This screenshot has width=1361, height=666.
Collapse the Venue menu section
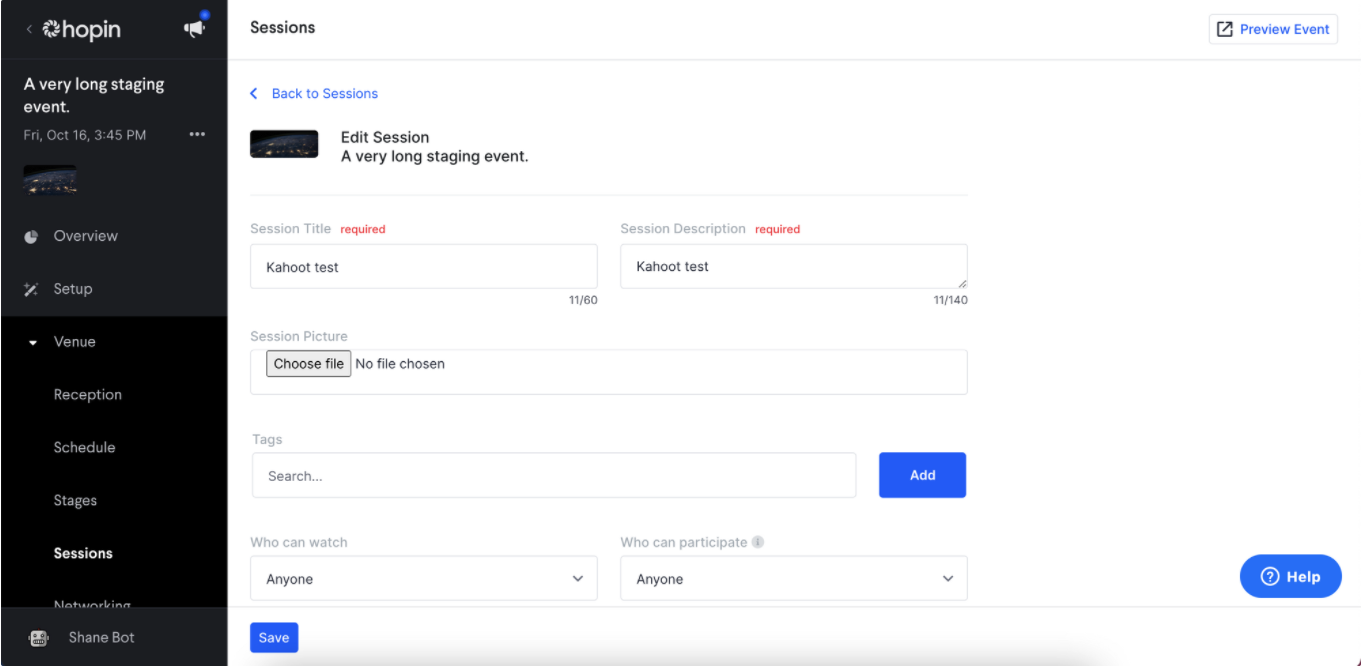[x=33, y=342]
